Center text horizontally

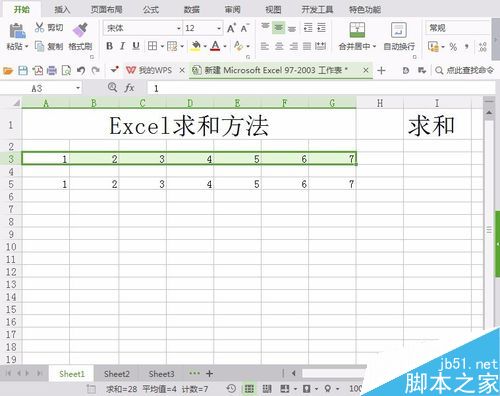[279, 46]
